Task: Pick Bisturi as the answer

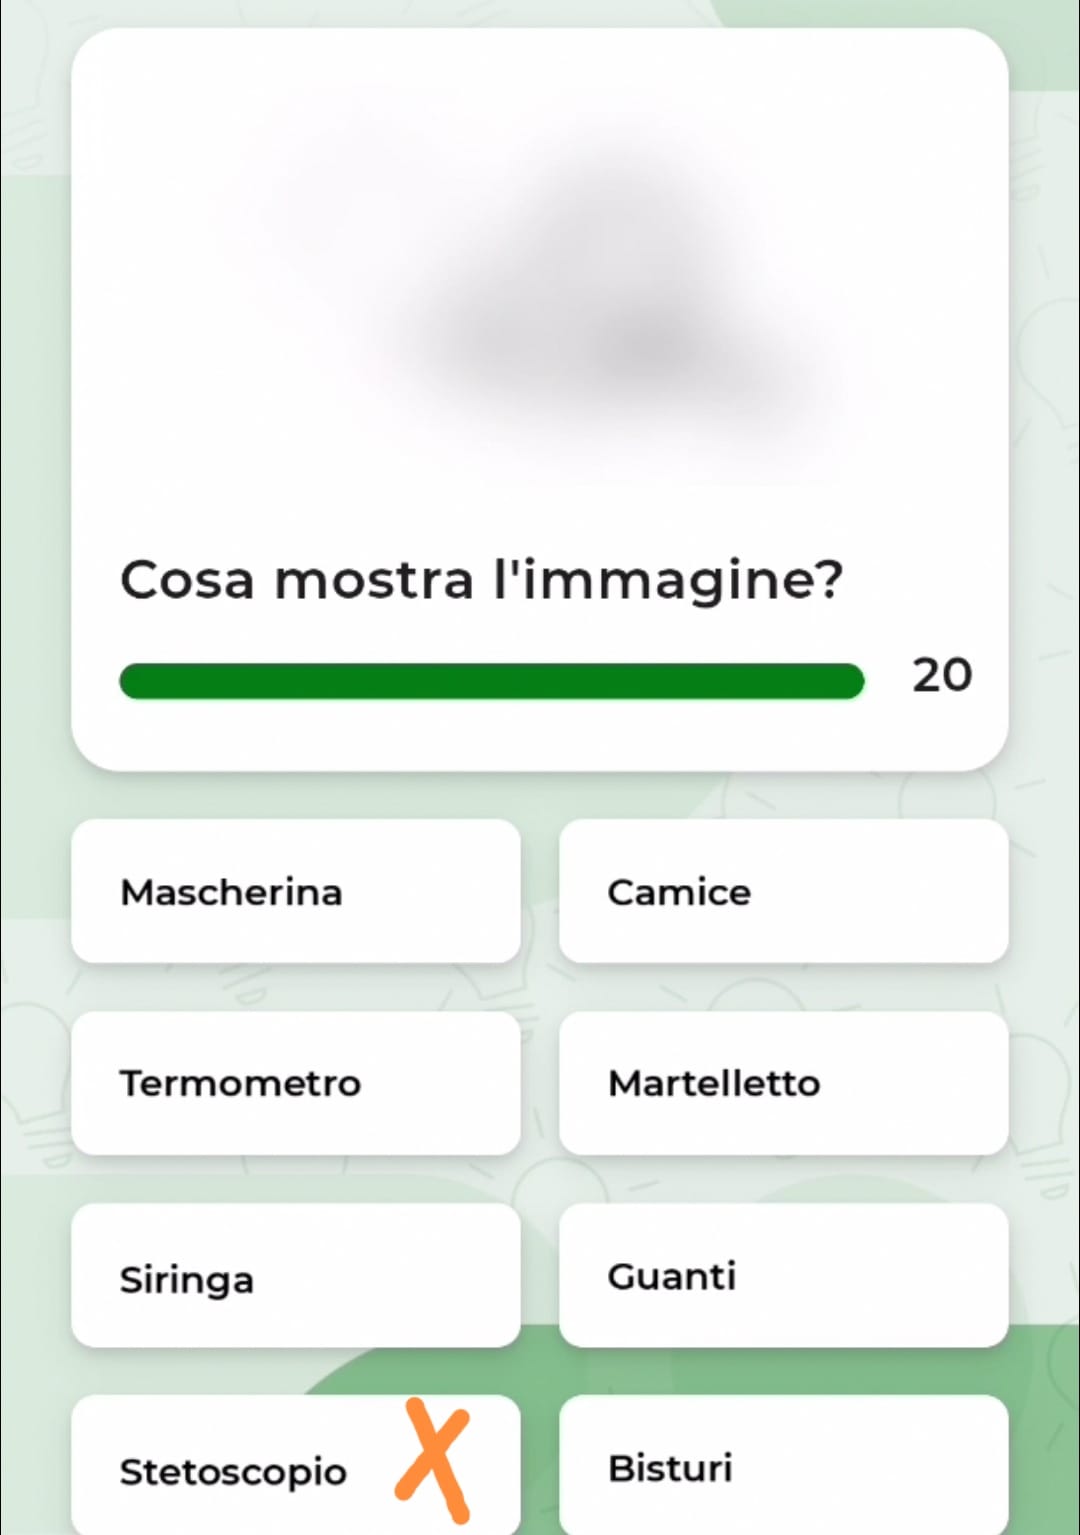Action: pos(783,1467)
